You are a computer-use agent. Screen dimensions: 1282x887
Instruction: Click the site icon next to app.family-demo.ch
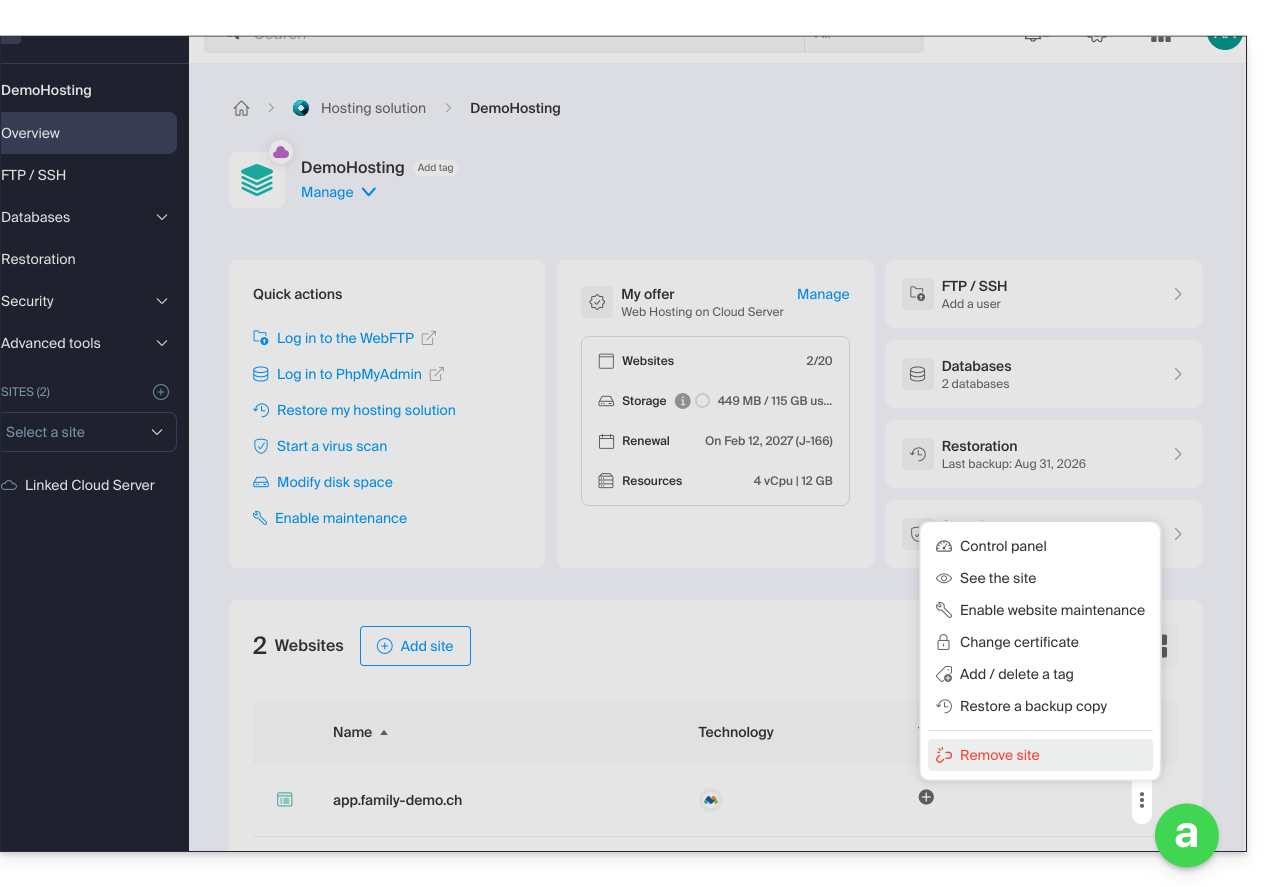(285, 800)
